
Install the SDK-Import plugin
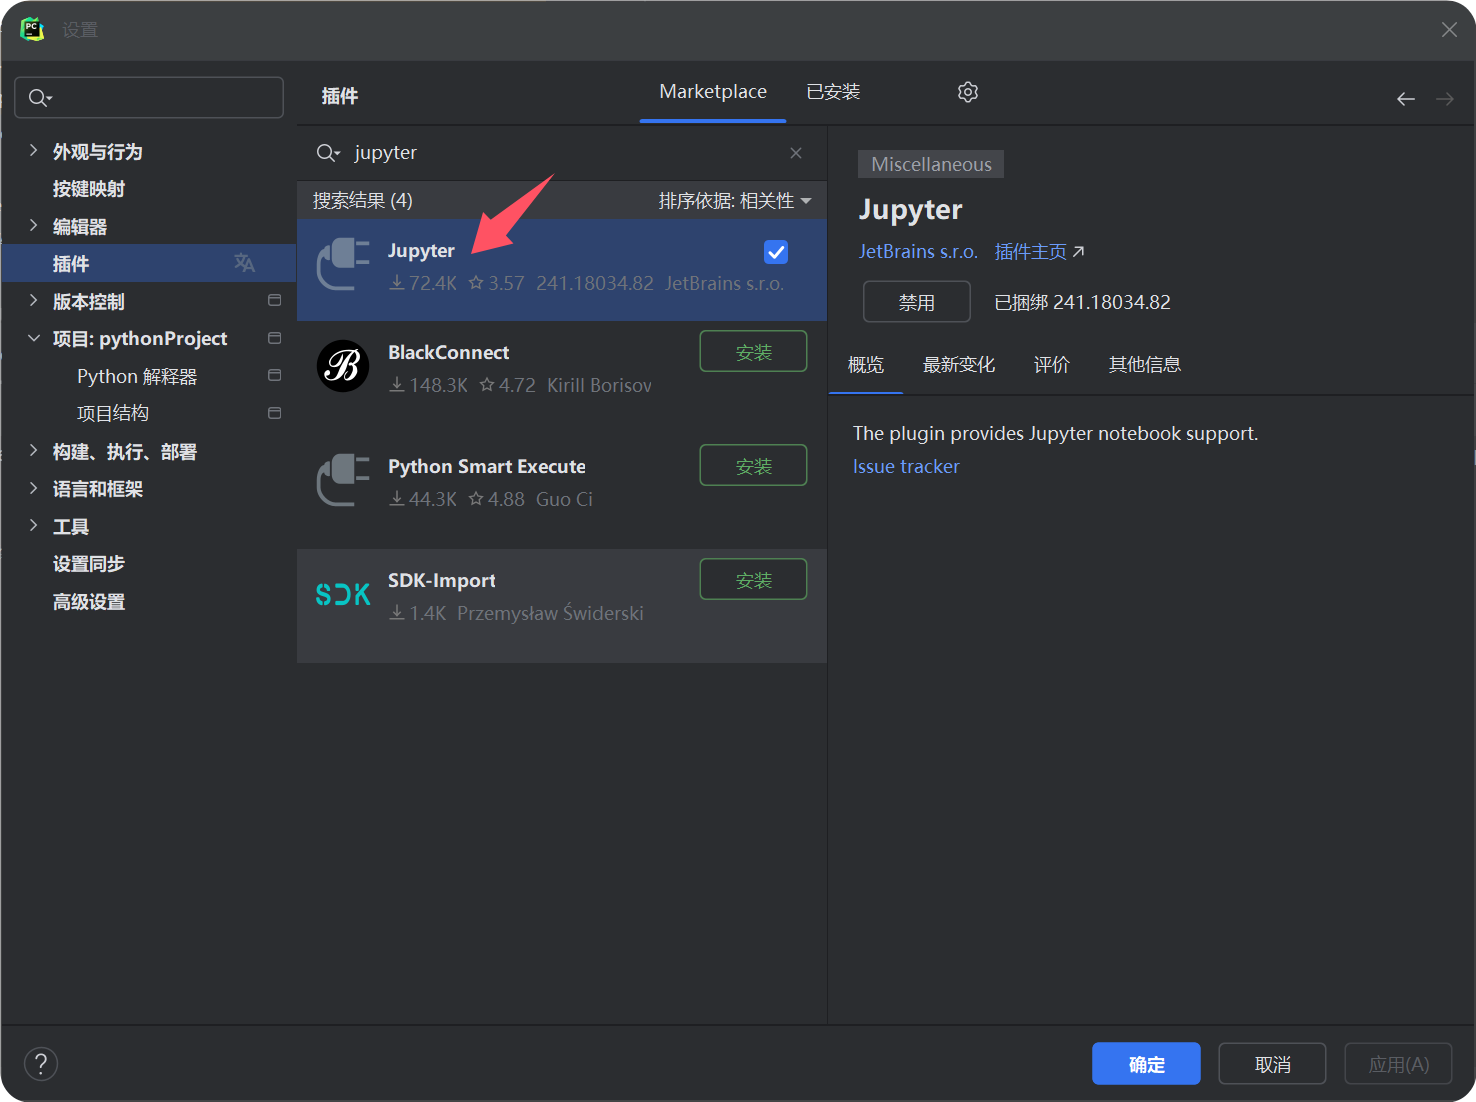(753, 580)
